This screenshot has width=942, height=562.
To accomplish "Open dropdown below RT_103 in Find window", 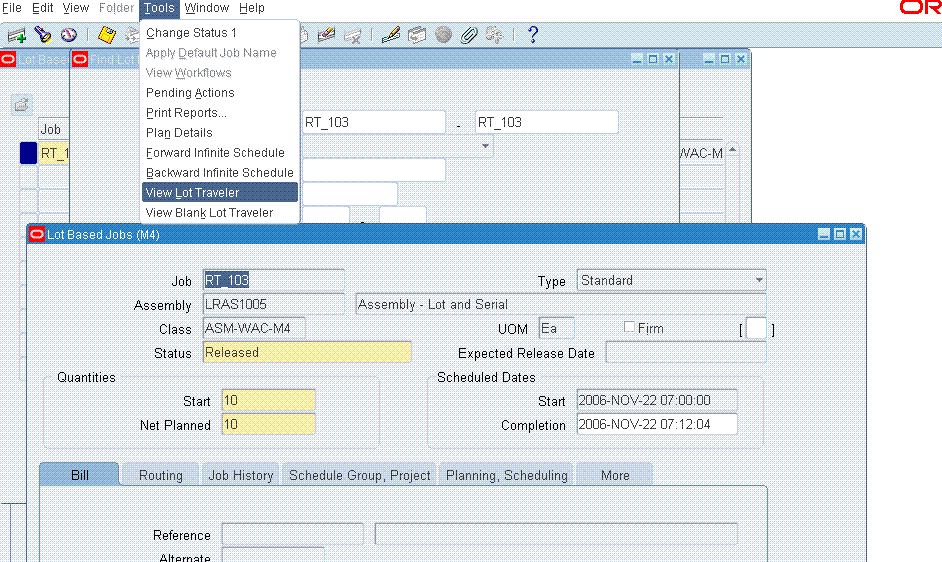I will click(x=485, y=146).
